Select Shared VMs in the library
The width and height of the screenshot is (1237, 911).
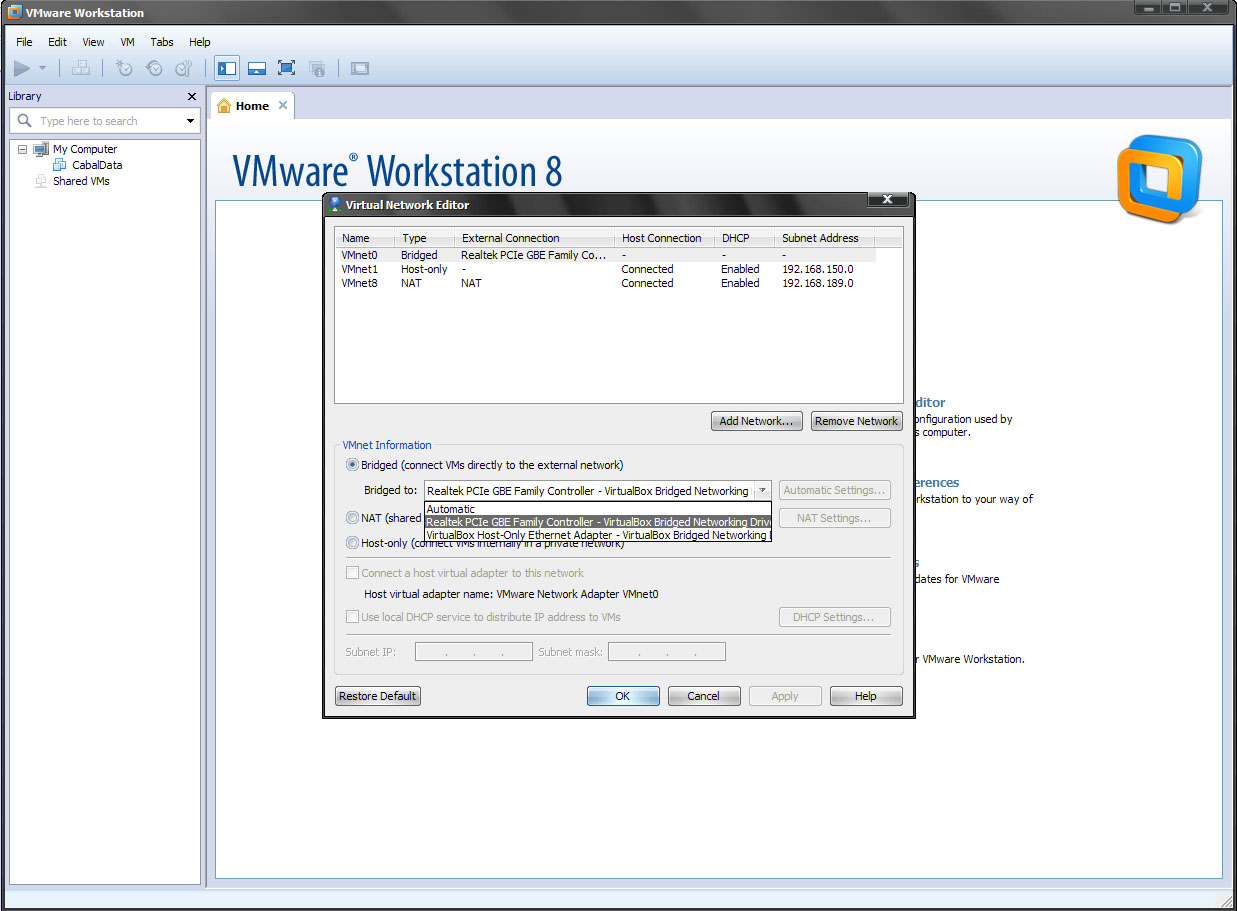coord(81,181)
